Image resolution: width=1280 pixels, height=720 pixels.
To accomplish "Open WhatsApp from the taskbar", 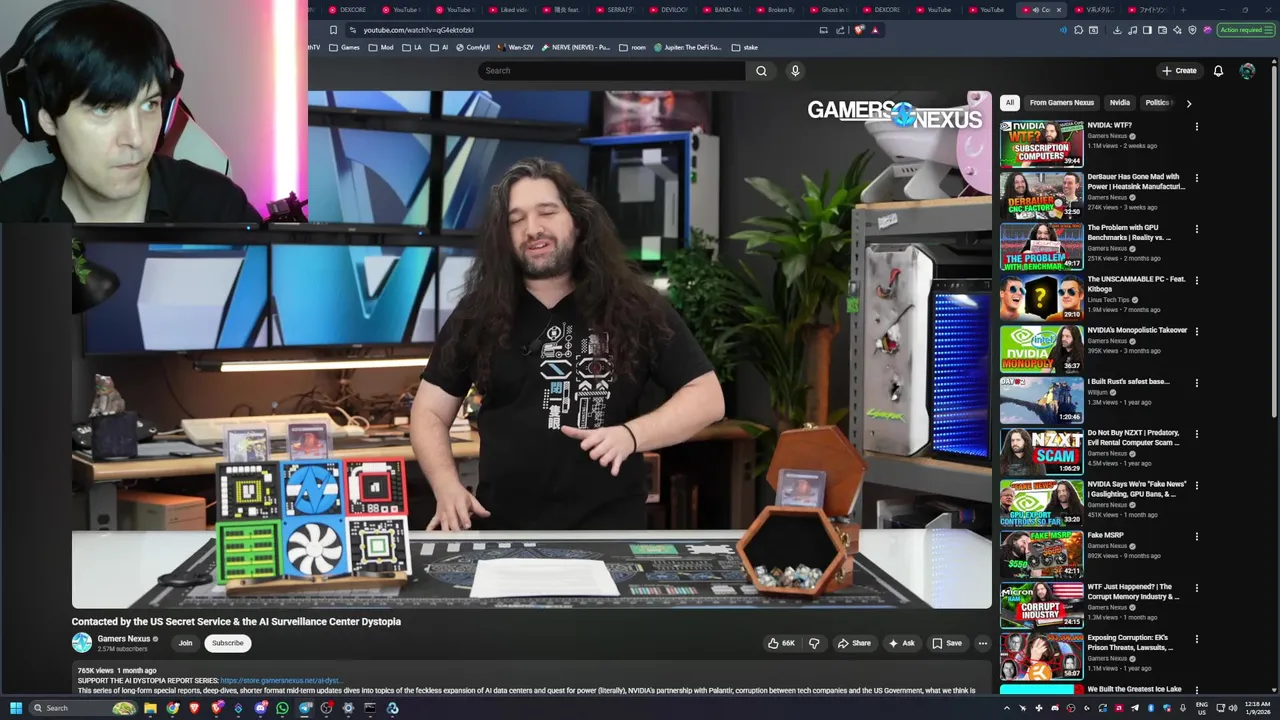I will (282, 708).
